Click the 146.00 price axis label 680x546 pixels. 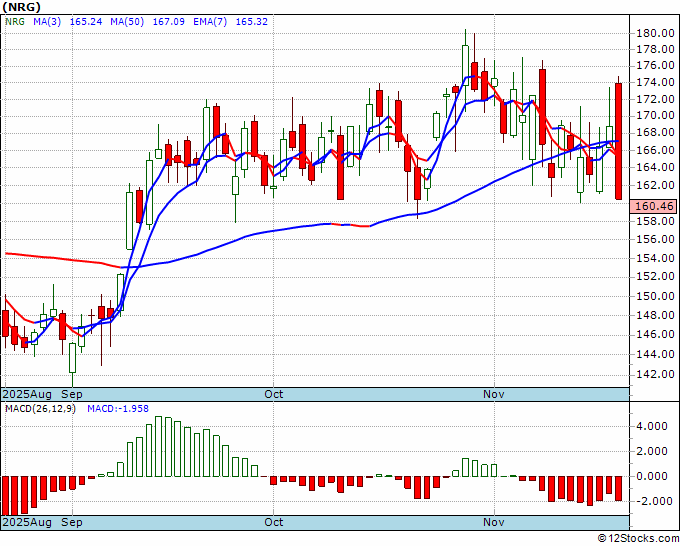point(655,334)
